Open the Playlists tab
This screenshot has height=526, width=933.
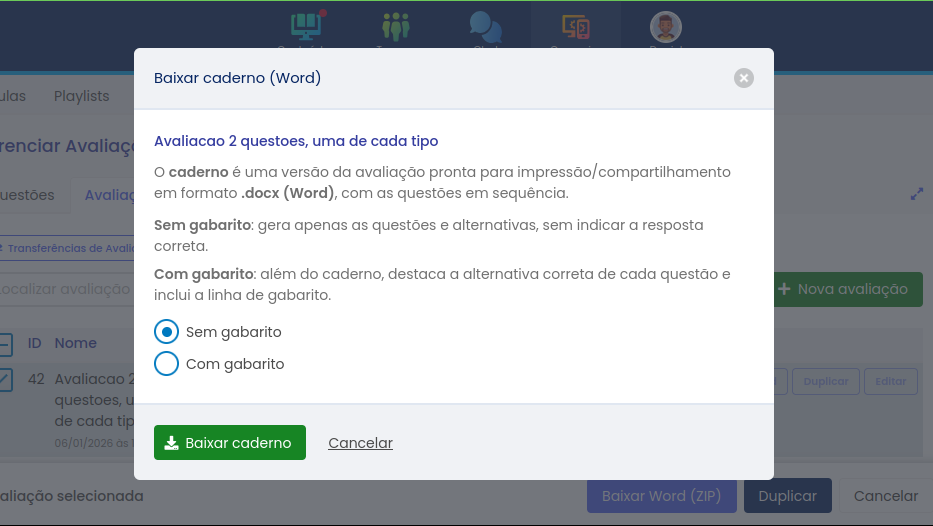point(82,96)
